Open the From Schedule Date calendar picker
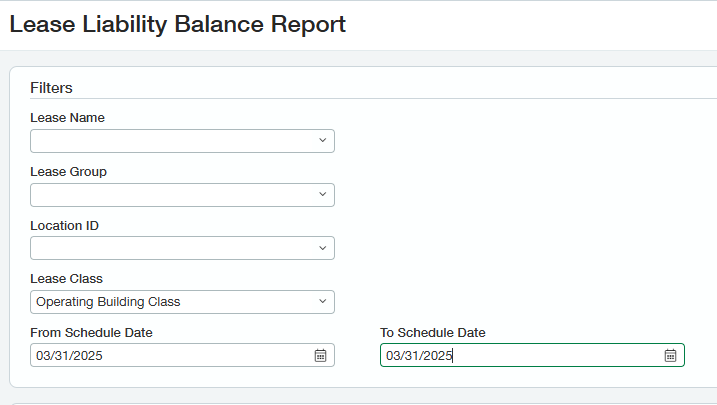 pyautogui.click(x=321, y=355)
